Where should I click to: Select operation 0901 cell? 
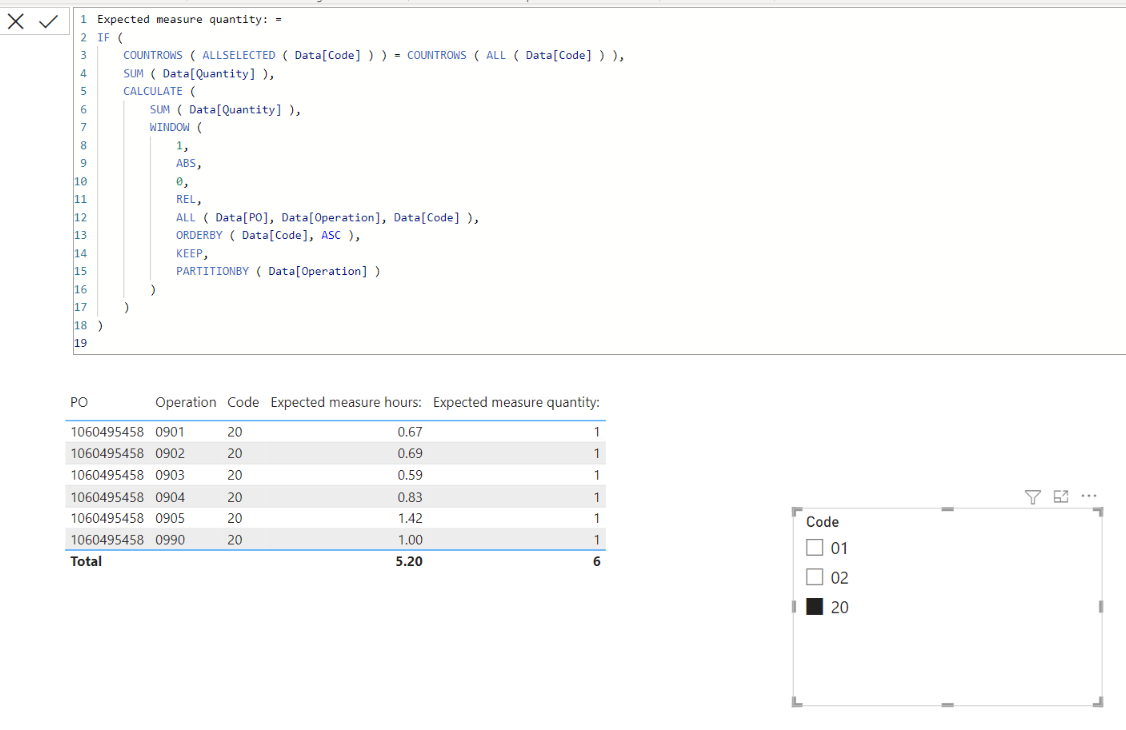click(x=170, y=432)
